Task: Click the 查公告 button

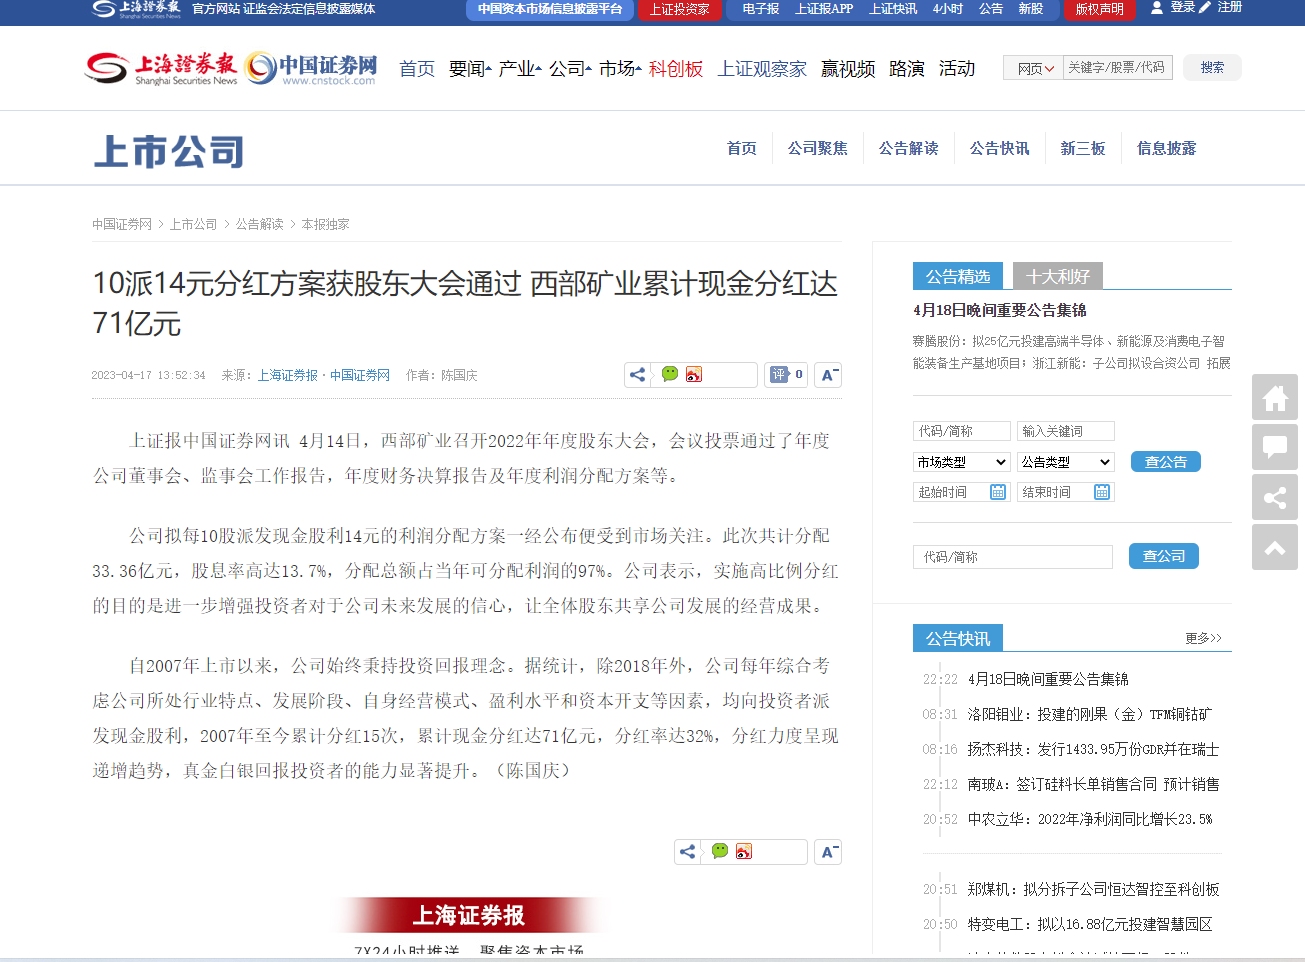Action: [x=1165, y=462]
